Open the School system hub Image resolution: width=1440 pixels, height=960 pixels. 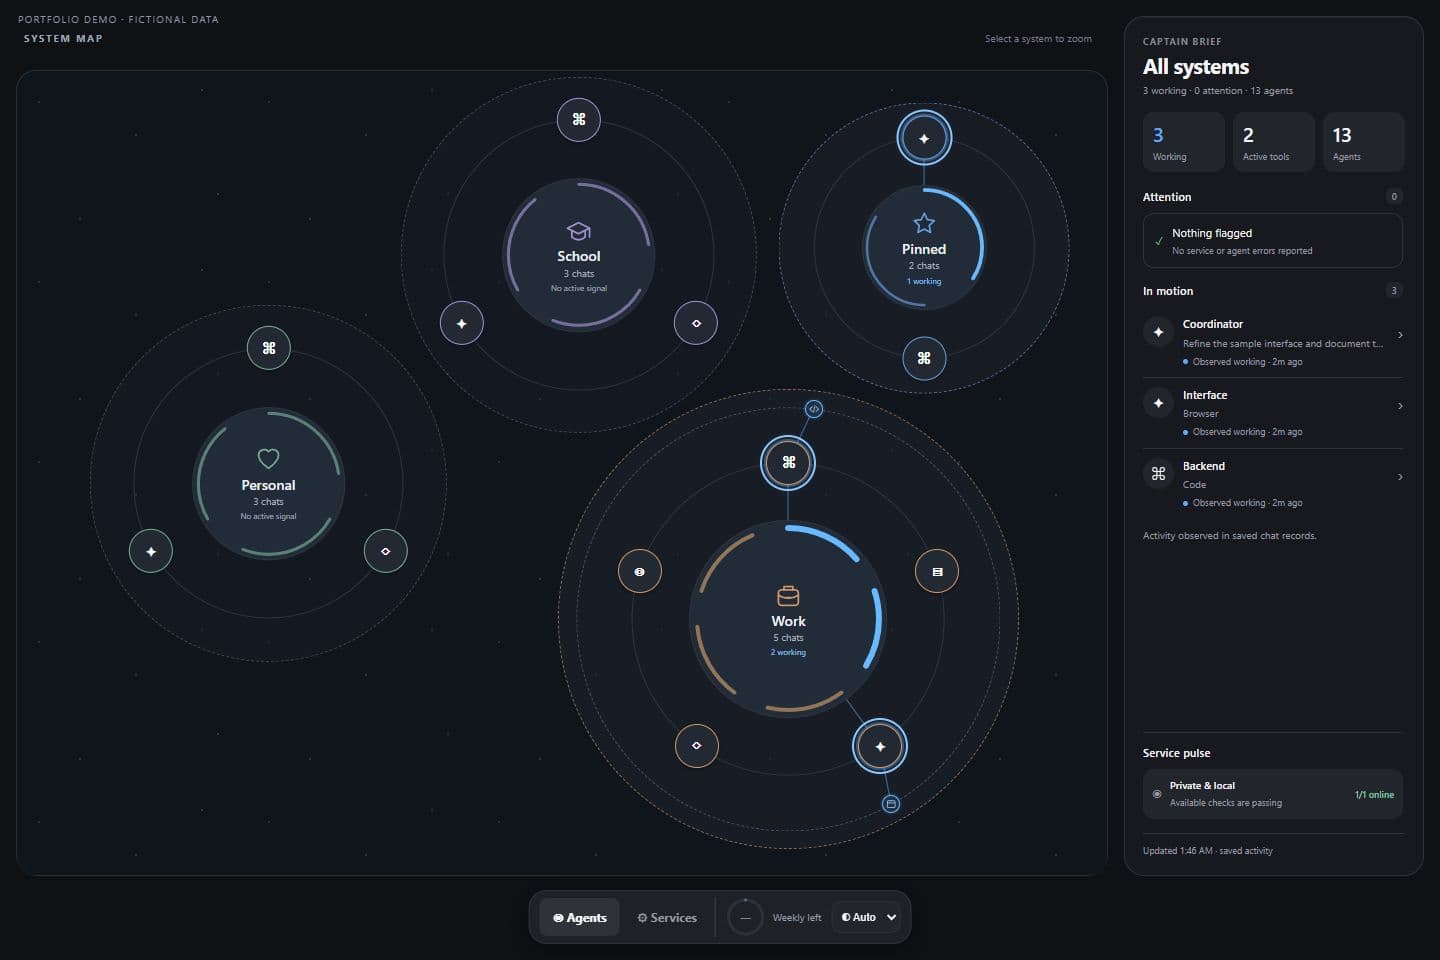(x=579, y=256)
